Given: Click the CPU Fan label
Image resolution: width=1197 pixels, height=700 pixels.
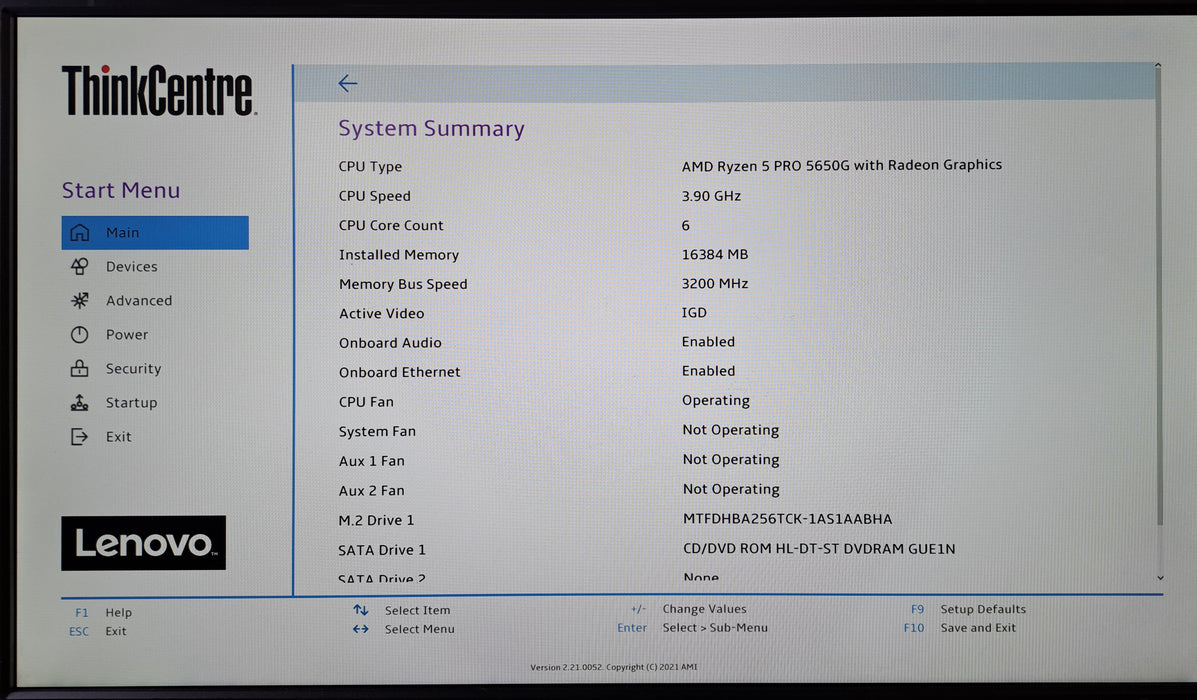Looking at the screenshot, I should point(366,402).
